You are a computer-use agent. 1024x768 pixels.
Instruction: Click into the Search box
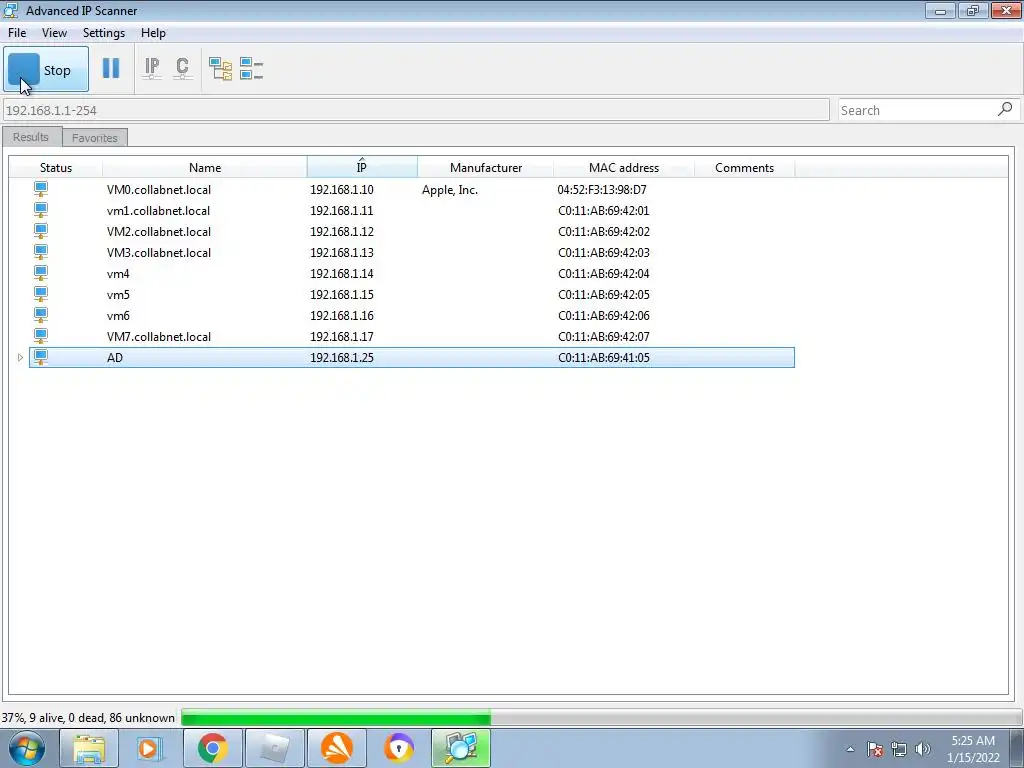coord(916,110)
